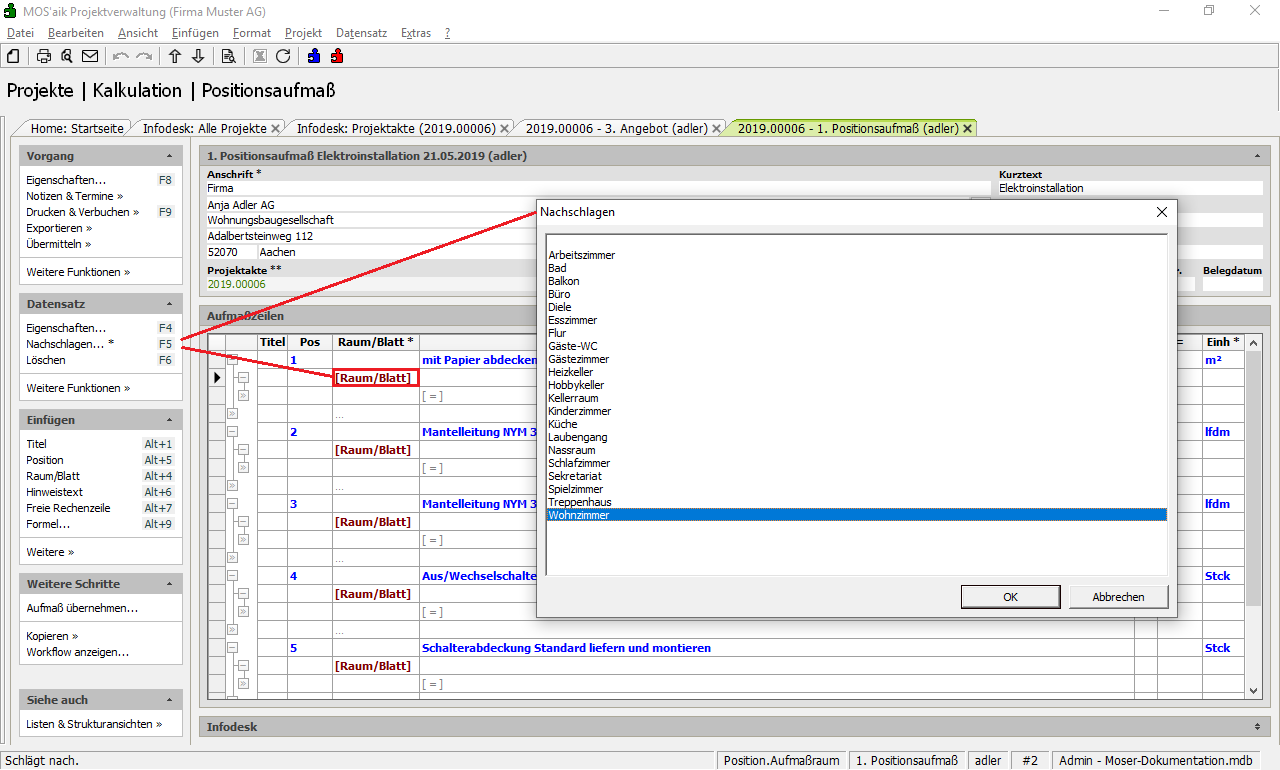Collapse the Vorgang panel section
Screen dimensions: 1280x770
[169, 157]
